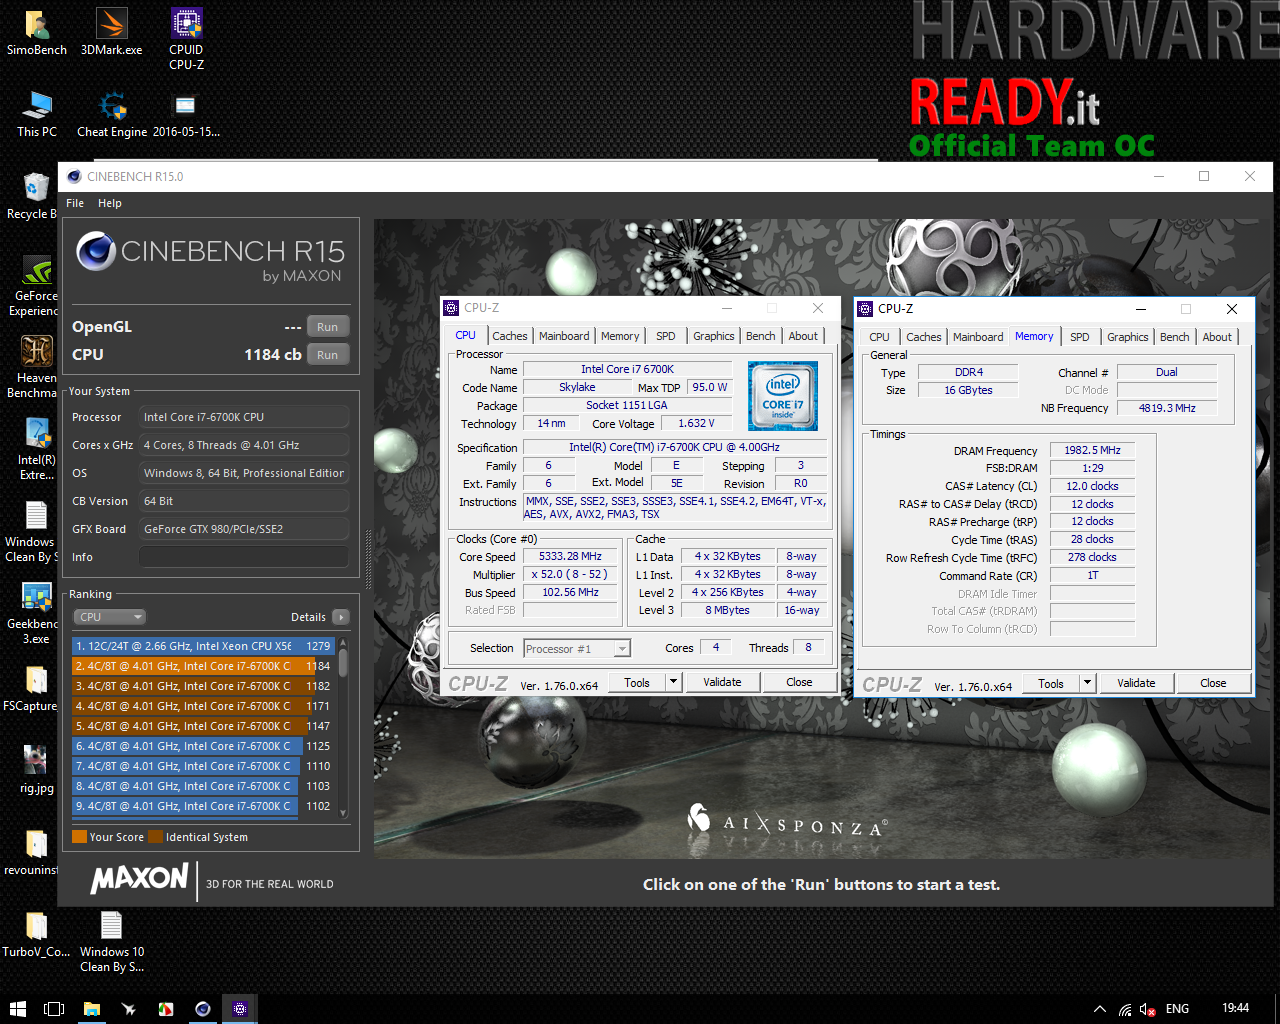Run the CPU benchmark
Screen dimensions: 1280x1024
328,355
